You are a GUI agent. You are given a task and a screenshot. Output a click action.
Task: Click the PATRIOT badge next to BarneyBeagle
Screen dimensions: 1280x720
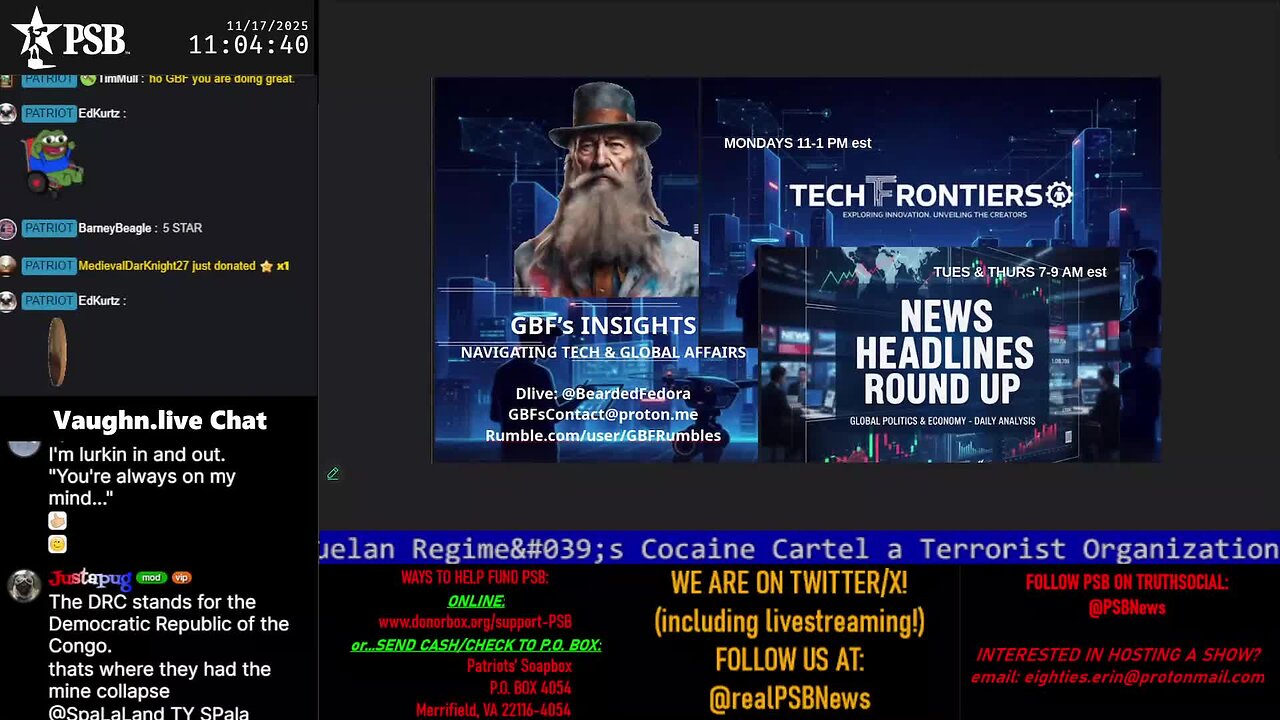click(x=48, y=228)
